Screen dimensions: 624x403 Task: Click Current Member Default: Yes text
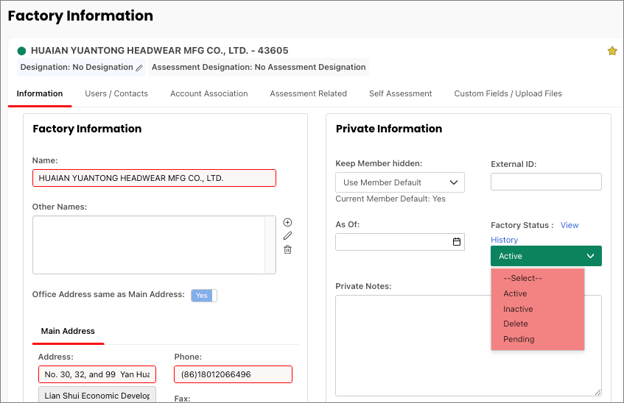click(390, 199)
